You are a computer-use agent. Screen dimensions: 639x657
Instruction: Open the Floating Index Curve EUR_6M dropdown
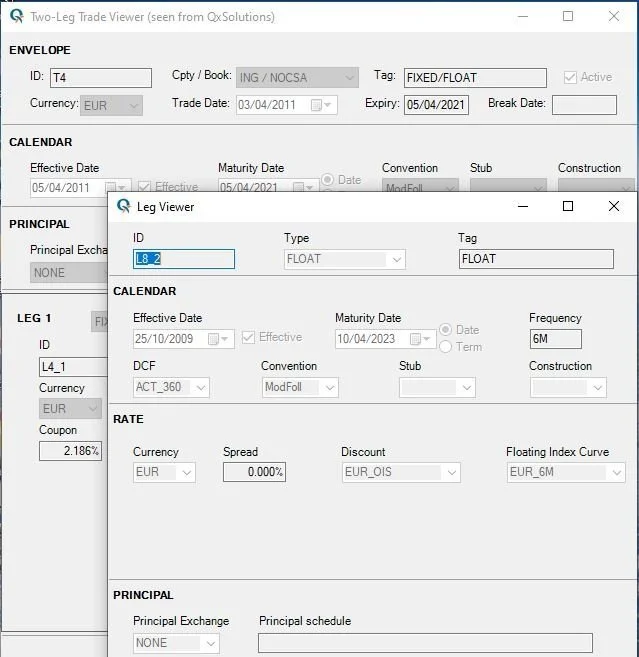click(x=566, y=472)
